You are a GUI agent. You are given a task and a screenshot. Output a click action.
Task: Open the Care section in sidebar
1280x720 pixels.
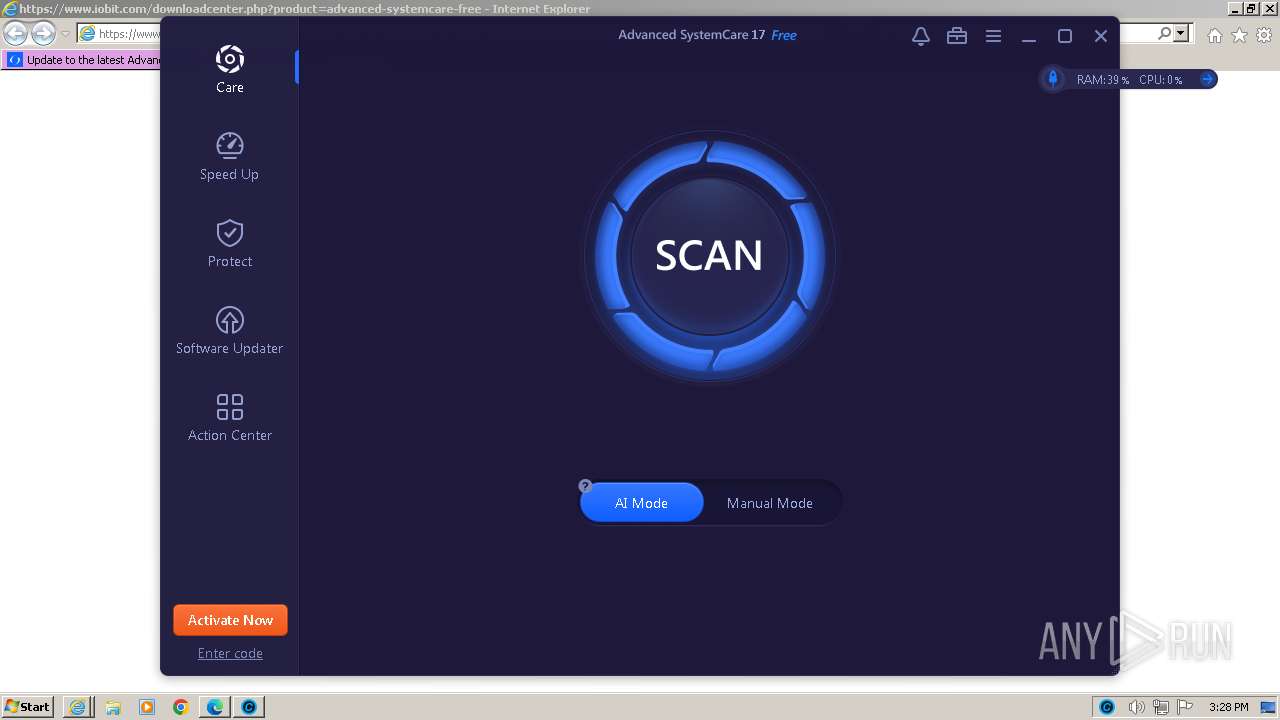230,69
